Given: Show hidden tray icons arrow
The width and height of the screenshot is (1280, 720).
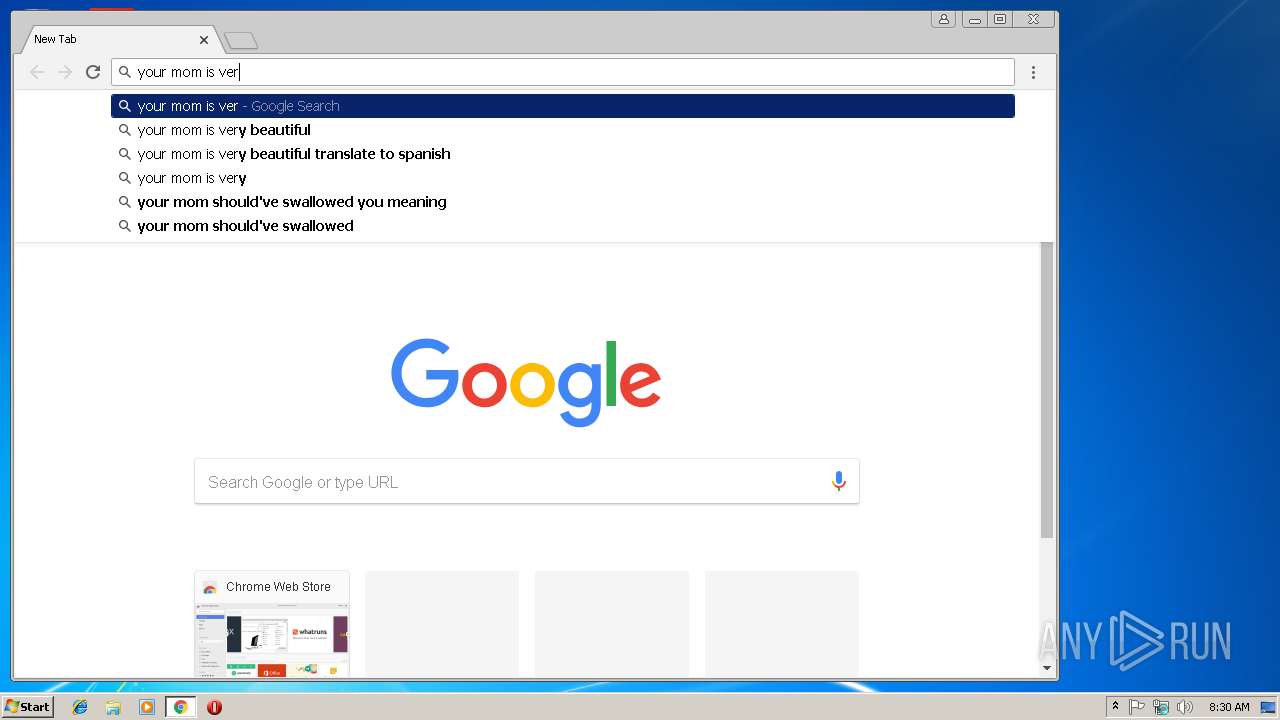Looking at the screenshot, I should pos(1115,707).
